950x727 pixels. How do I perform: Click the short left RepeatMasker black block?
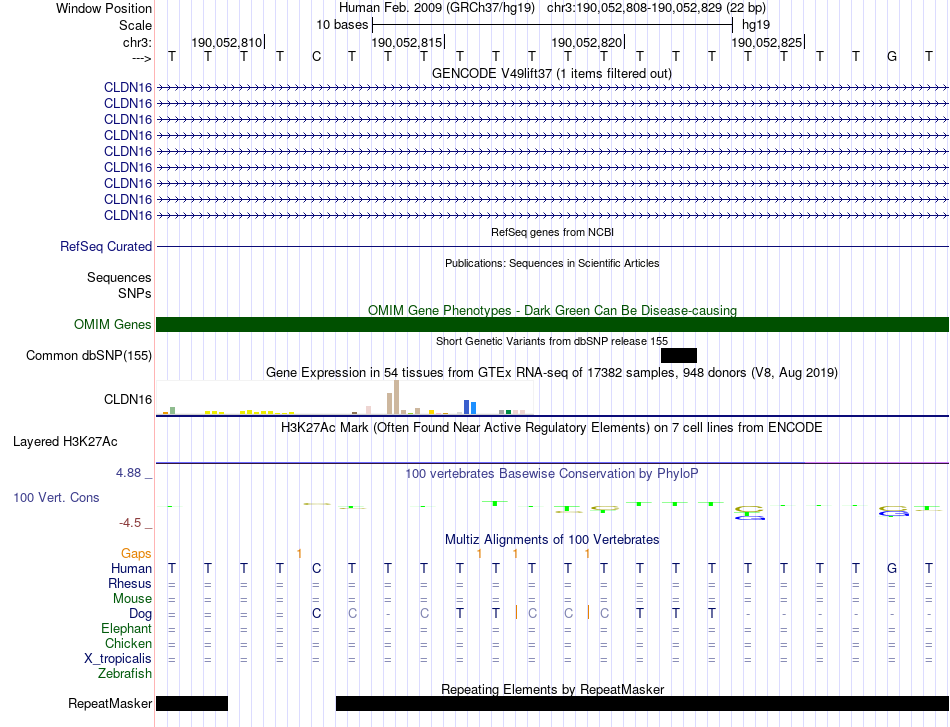[192, 703]
